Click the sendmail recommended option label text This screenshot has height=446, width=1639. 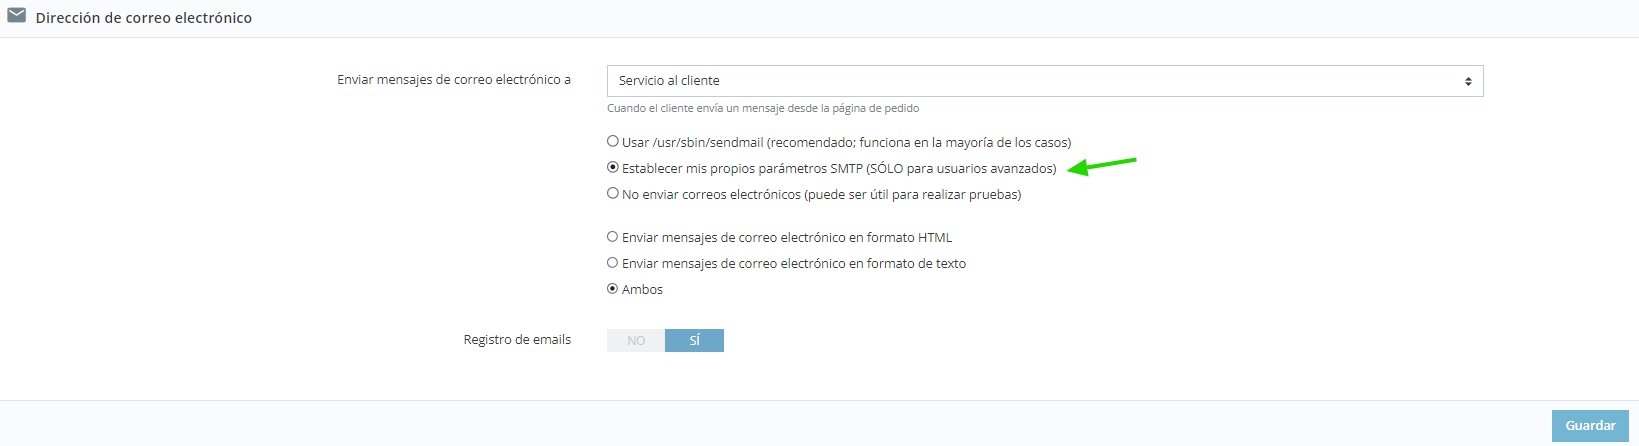click(x=847, y=143)
